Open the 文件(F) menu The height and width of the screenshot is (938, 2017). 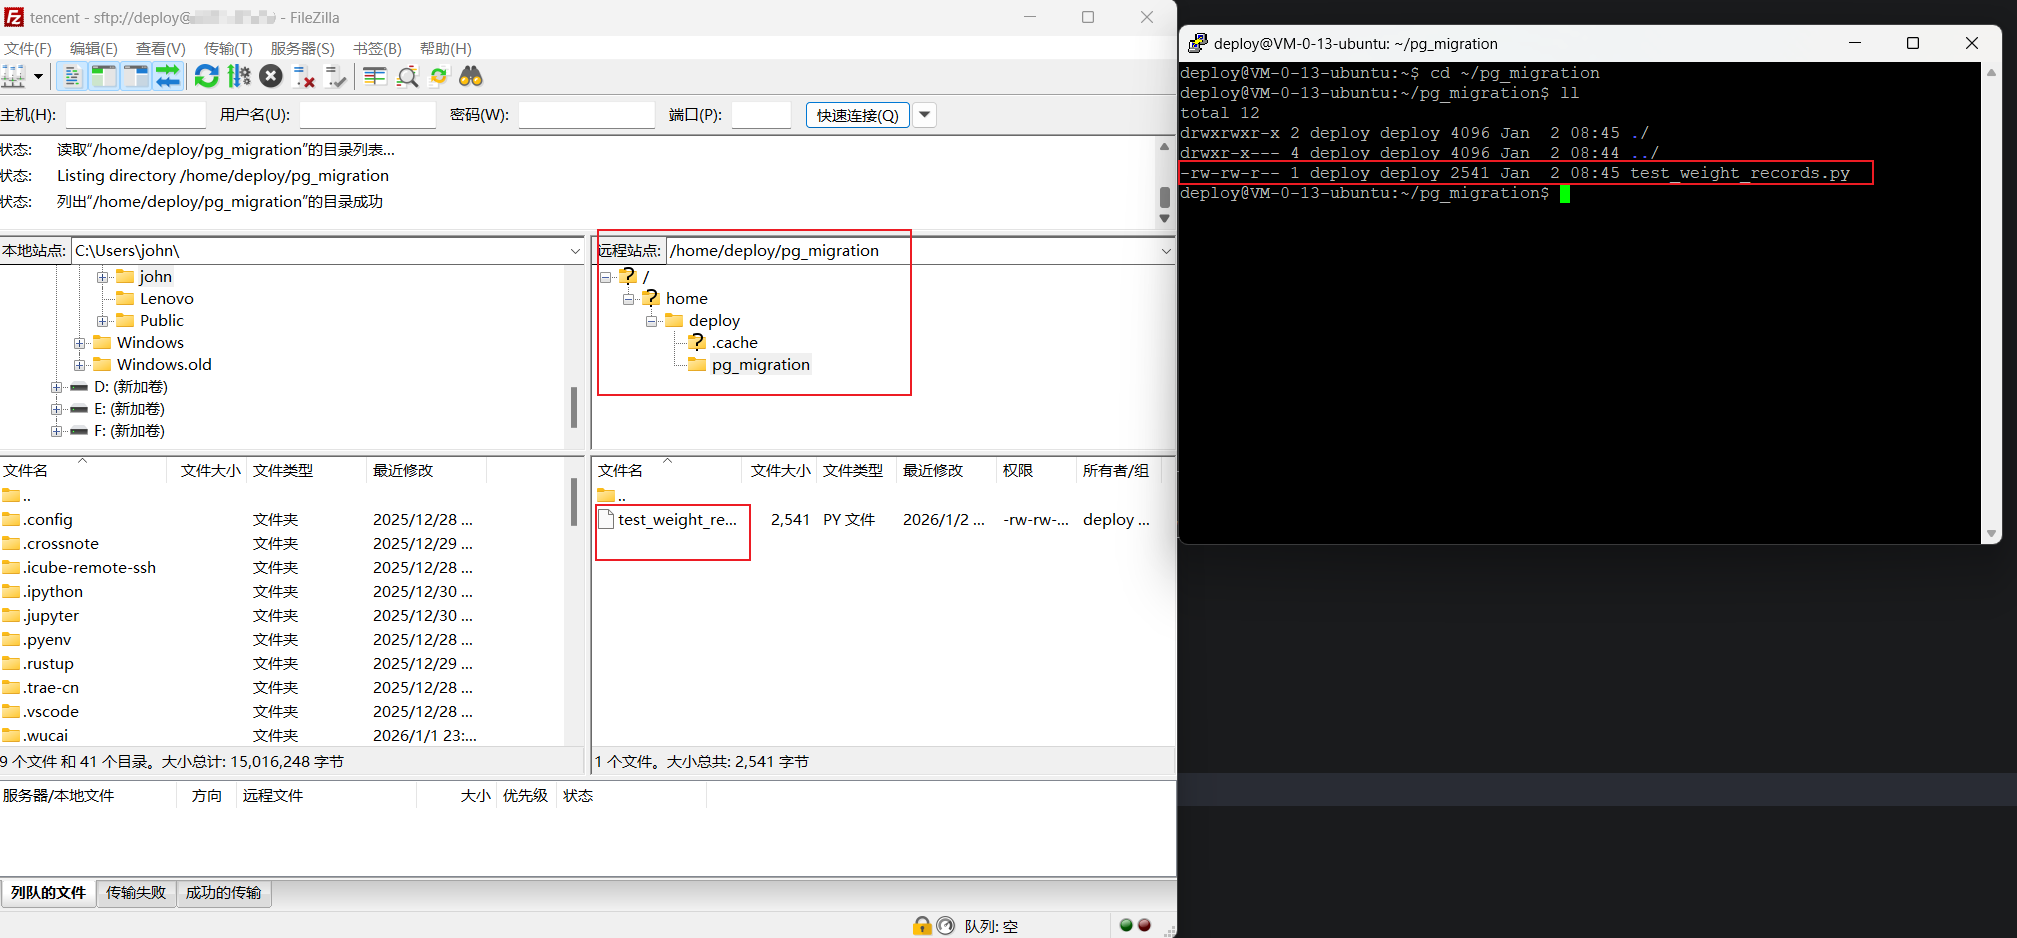[27, 48]
